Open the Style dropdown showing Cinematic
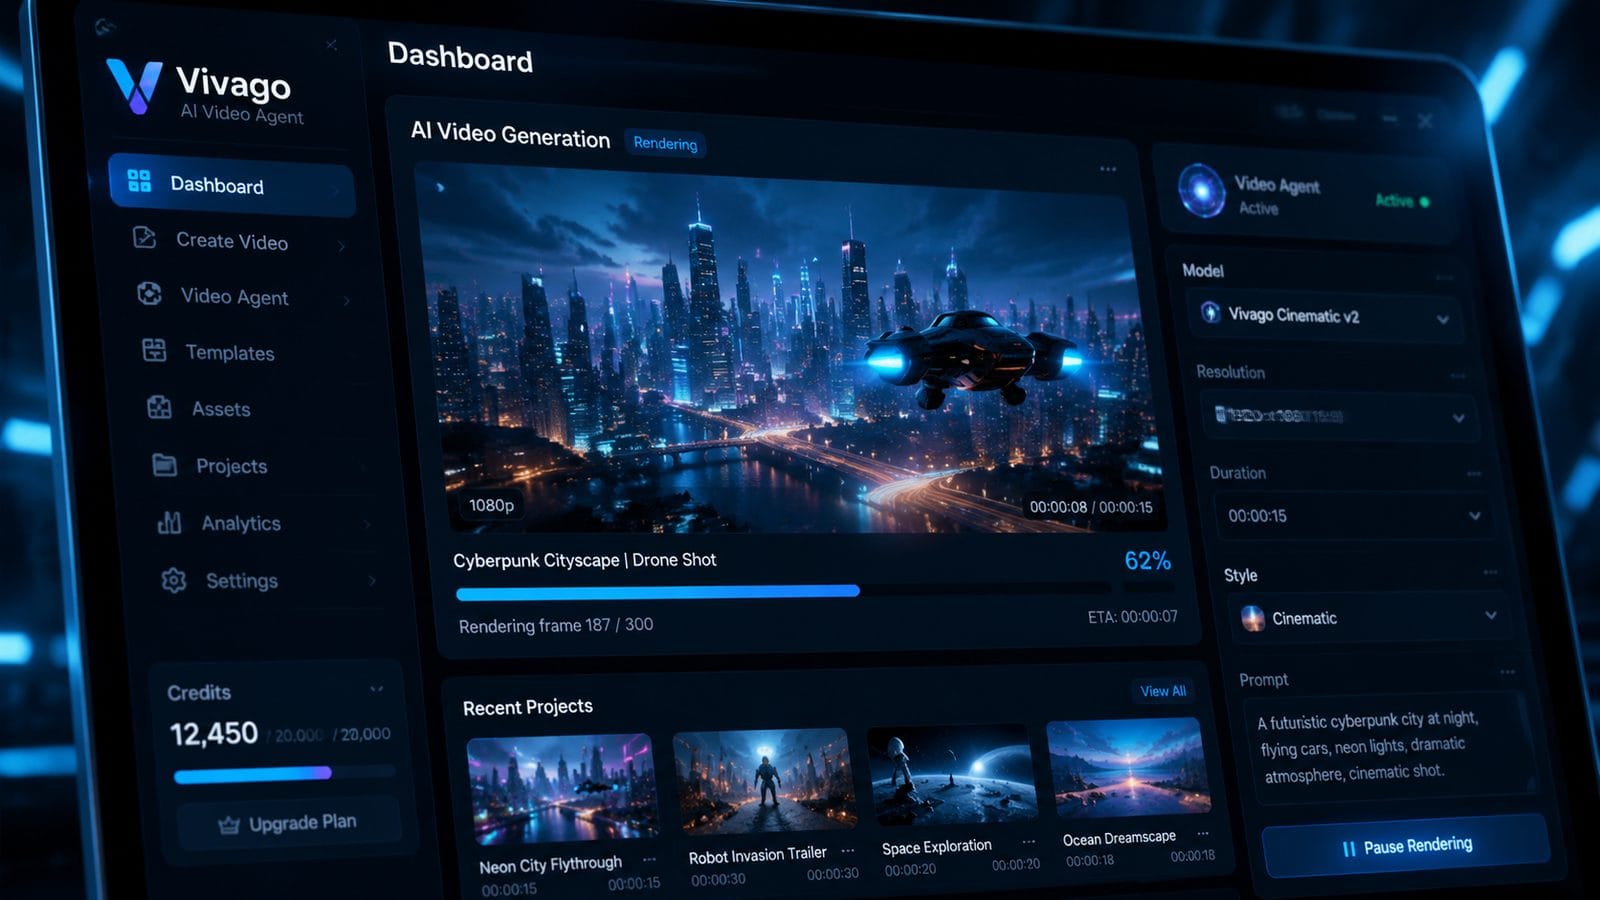The height and width of the screenshot is (900, 1600). pyautogui.click(x=1369, y=617)
